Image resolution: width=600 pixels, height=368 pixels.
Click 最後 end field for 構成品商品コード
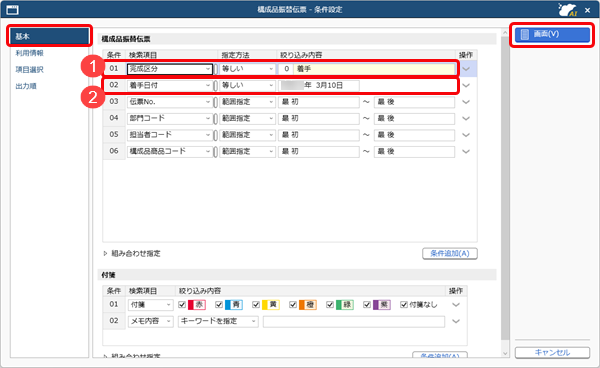[x=414, y=151]
